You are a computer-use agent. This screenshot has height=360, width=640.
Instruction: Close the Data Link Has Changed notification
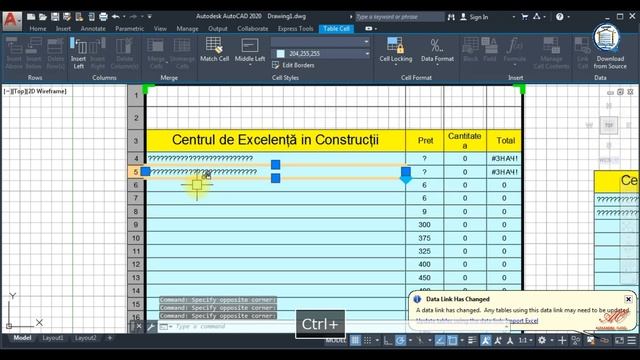point(628,299)
